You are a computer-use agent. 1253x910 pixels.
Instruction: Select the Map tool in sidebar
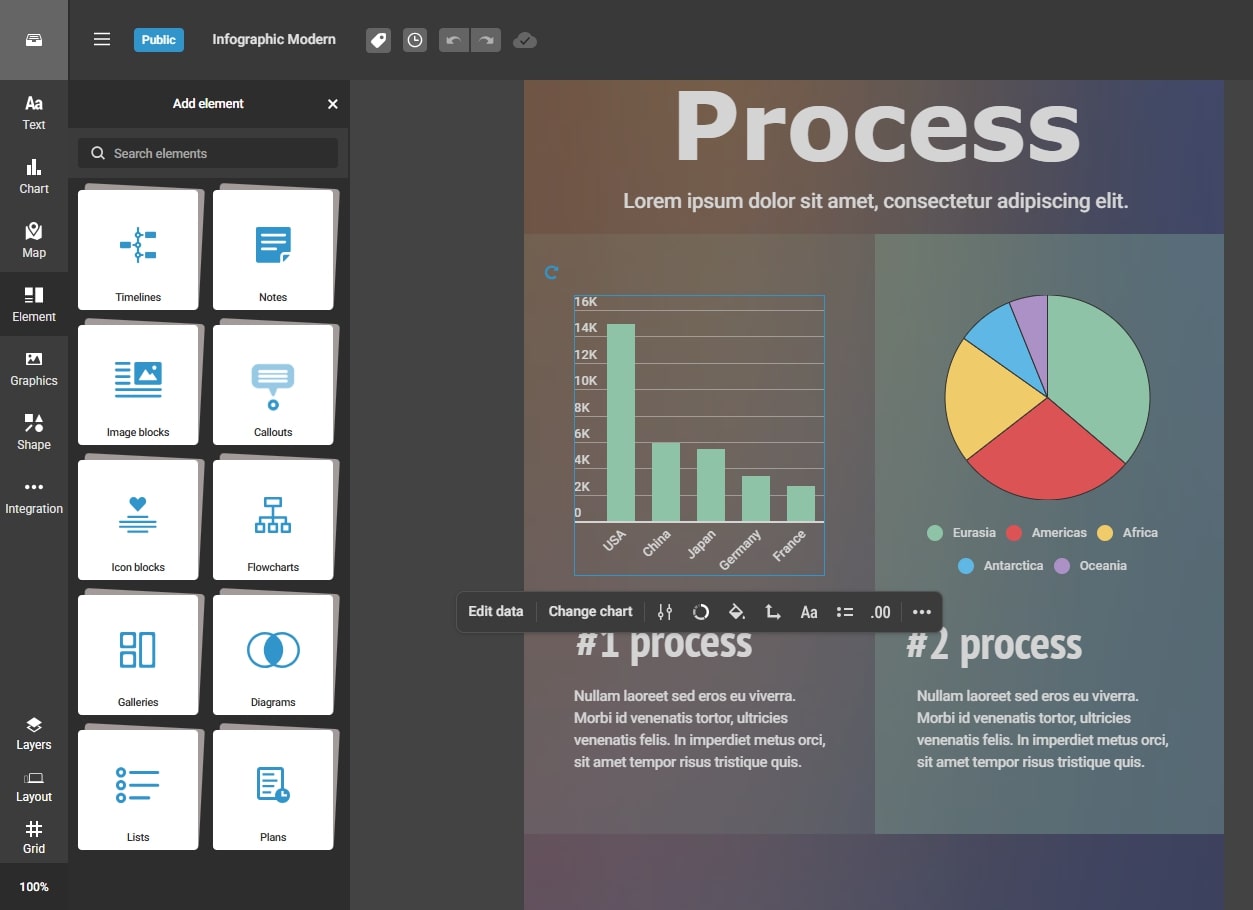34,240
